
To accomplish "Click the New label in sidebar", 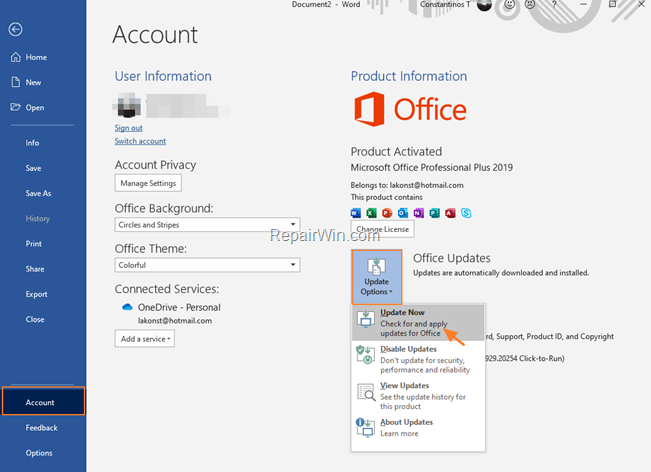I will tap(33, 82).
